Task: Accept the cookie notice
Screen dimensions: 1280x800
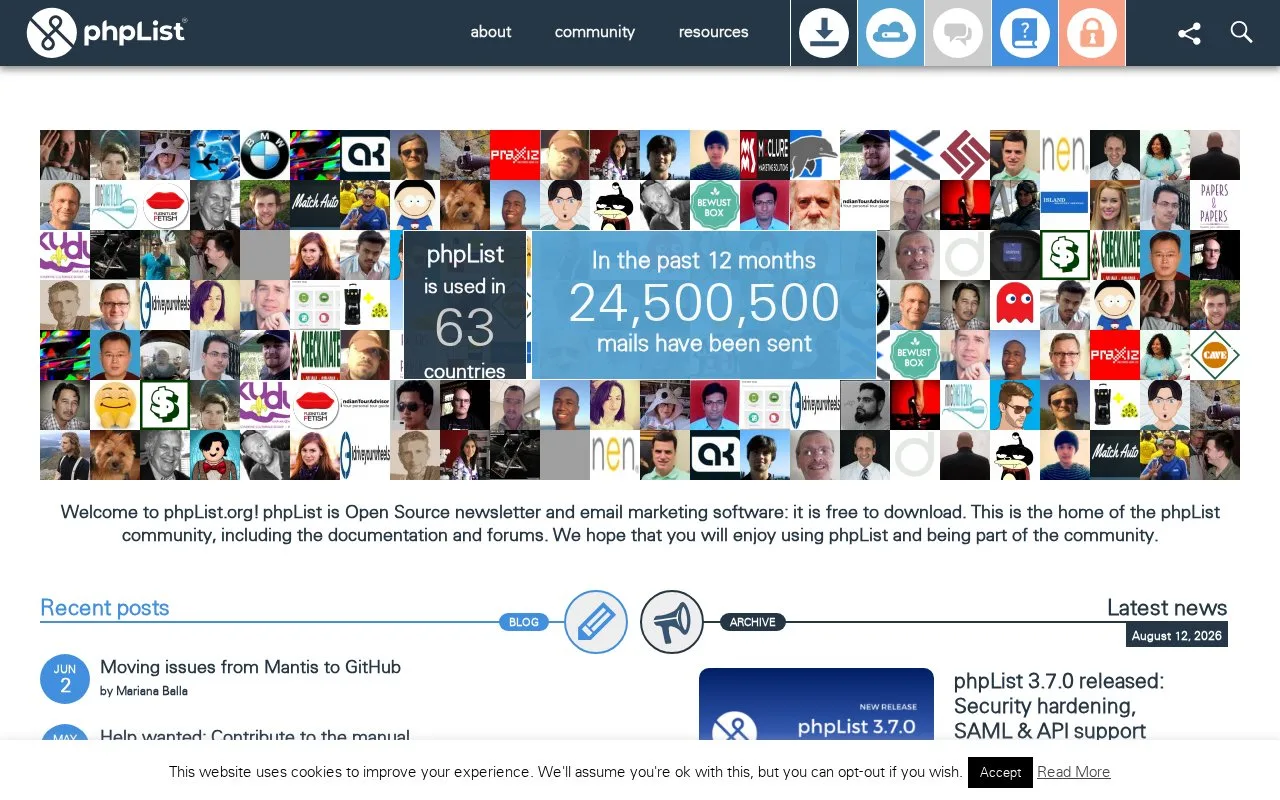Action: 1000,772
